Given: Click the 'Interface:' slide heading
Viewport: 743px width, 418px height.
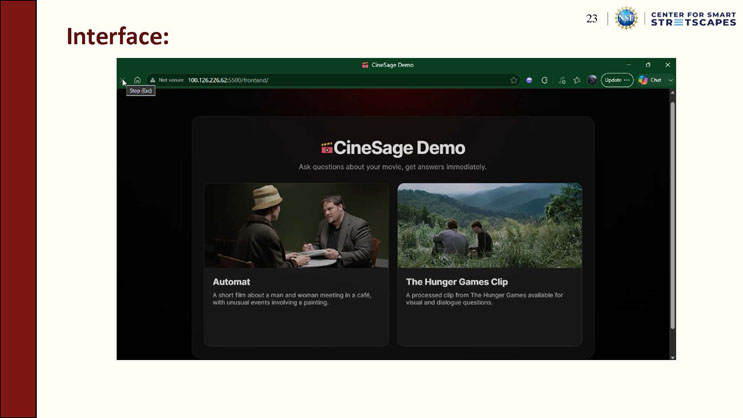Looking at the screenshot, I should coord(118,36).
